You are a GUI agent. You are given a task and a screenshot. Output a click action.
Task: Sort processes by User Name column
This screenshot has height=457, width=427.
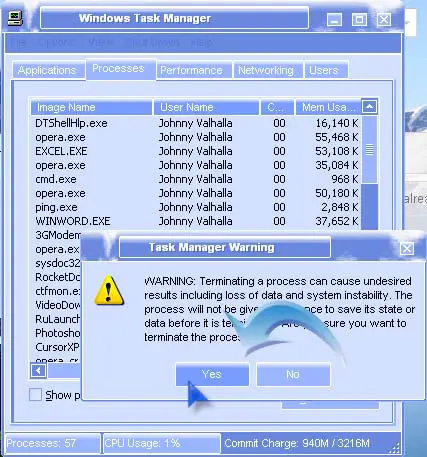[x=206, y=107]
